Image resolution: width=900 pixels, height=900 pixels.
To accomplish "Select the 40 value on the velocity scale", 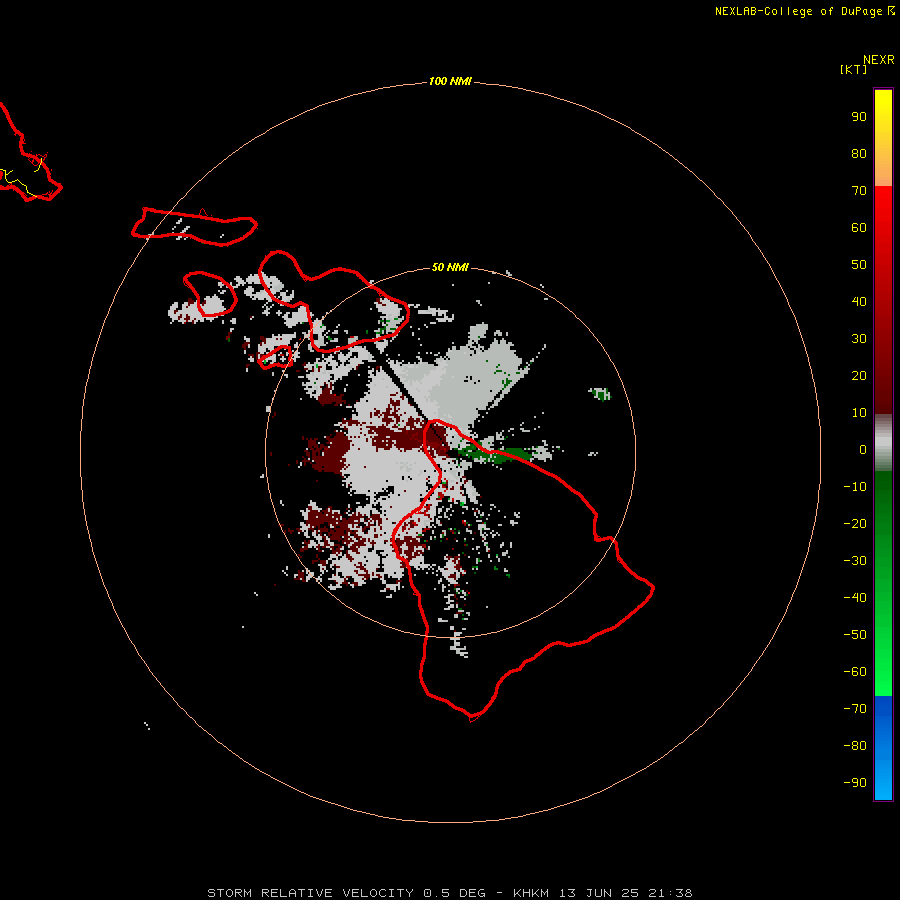I will point(859,301).
